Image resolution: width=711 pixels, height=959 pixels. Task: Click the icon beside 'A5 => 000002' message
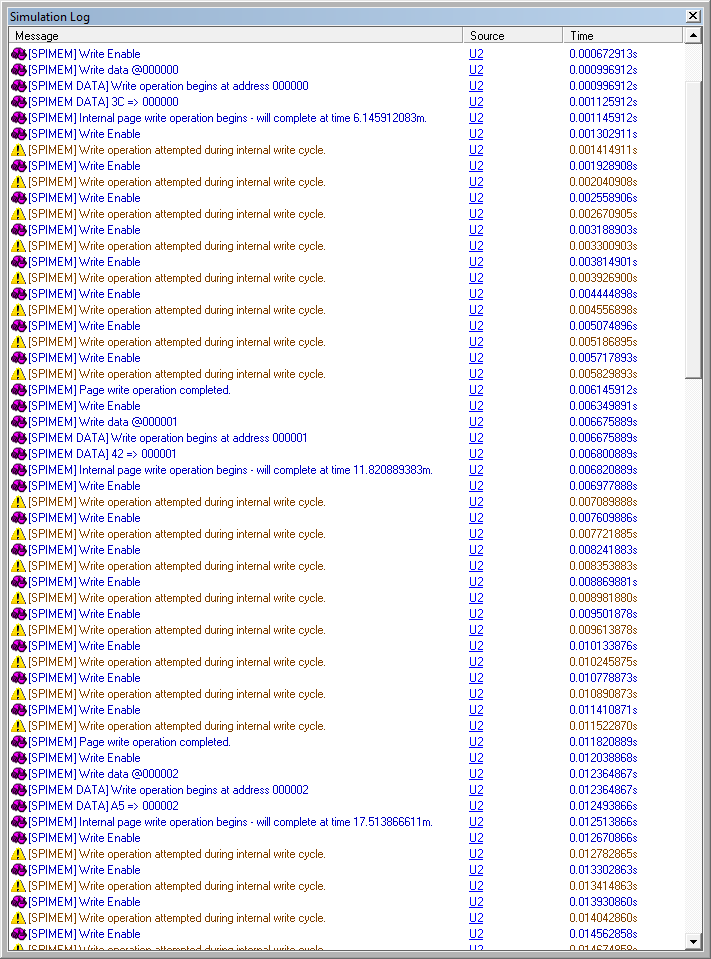pos(18,805)
